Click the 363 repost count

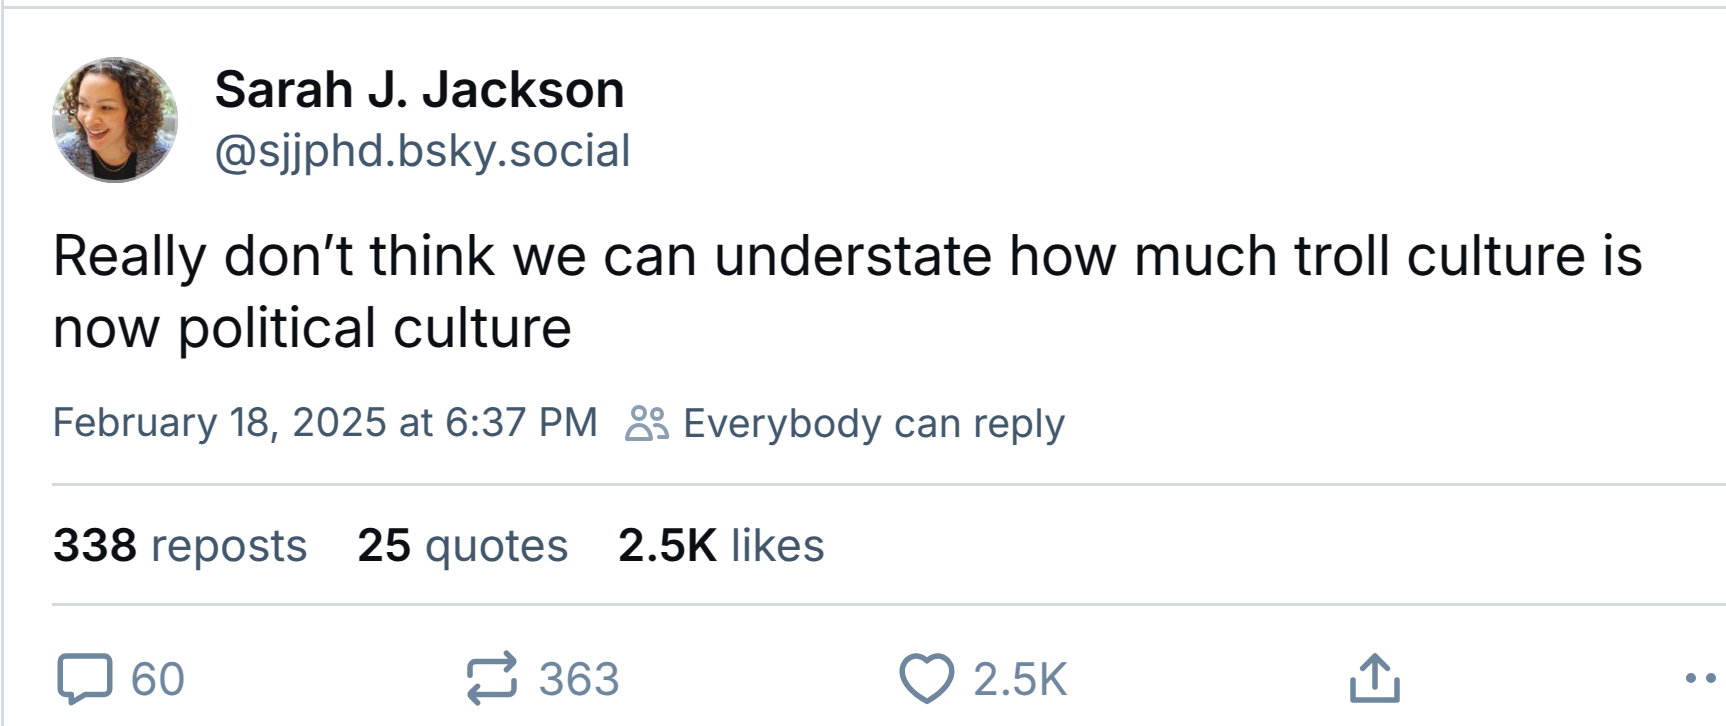tap(579, 680)
